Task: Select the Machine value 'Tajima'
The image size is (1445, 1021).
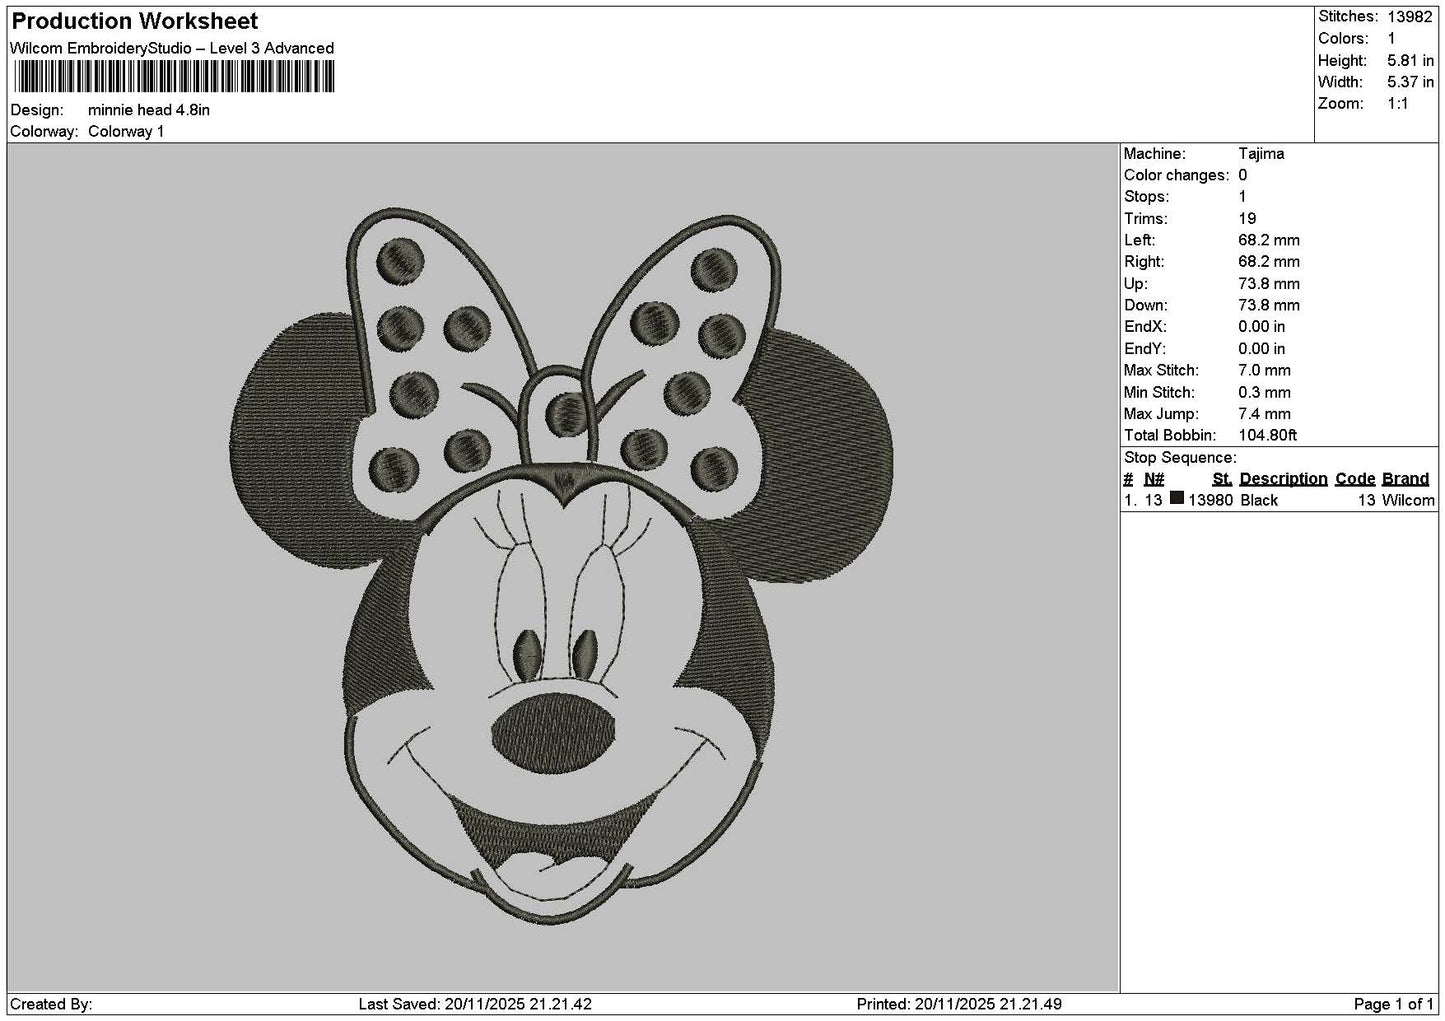Action: point(1261,154)
